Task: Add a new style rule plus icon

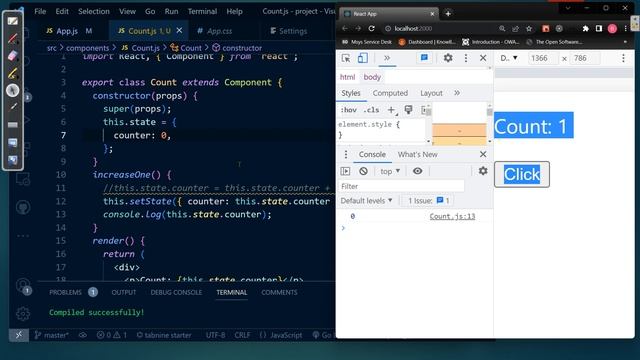Action: [391, 110]
